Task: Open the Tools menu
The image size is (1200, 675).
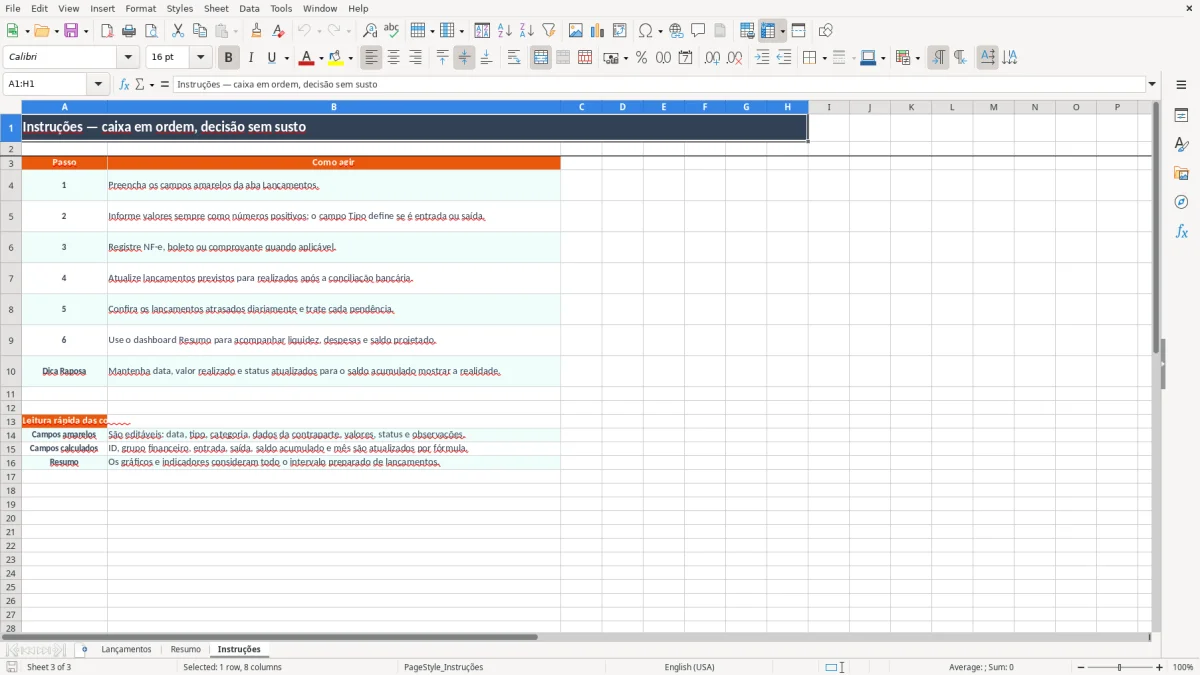Action: tap(281, 8)
